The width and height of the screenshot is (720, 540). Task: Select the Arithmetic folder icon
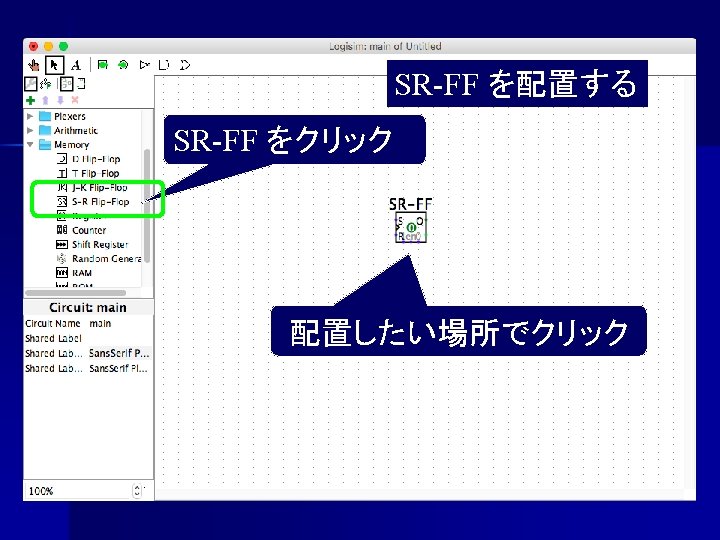pyautogui.click(x=45, y=130)
